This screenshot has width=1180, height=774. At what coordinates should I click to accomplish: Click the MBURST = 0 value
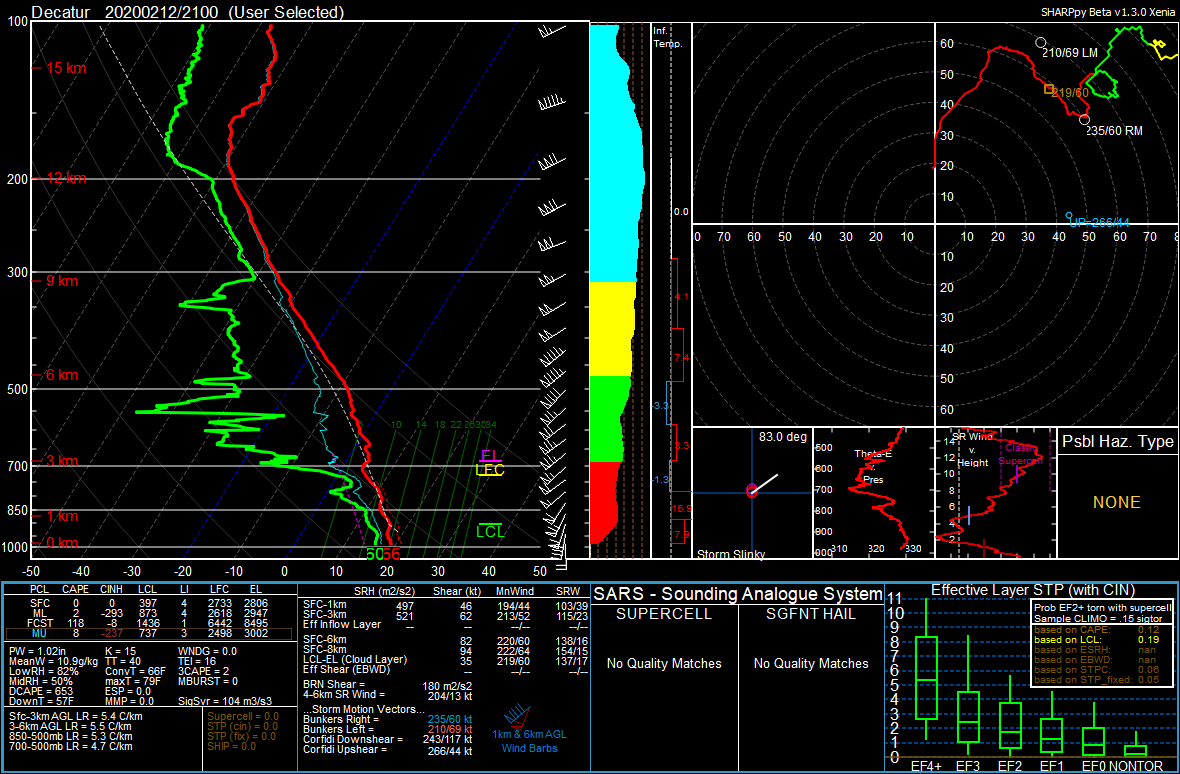tap(210, 681)
